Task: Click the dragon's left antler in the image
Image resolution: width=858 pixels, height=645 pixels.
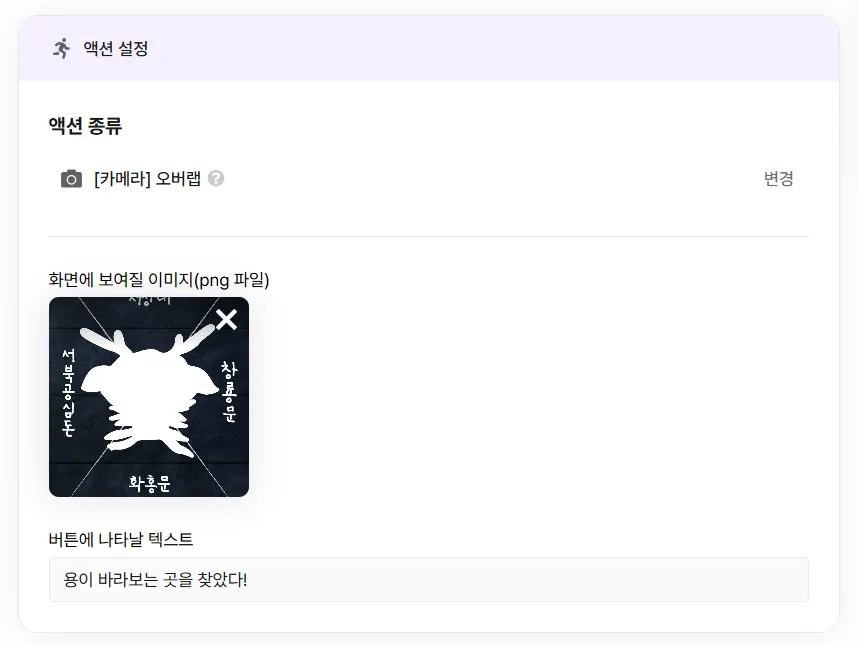Action: [103, 340]
